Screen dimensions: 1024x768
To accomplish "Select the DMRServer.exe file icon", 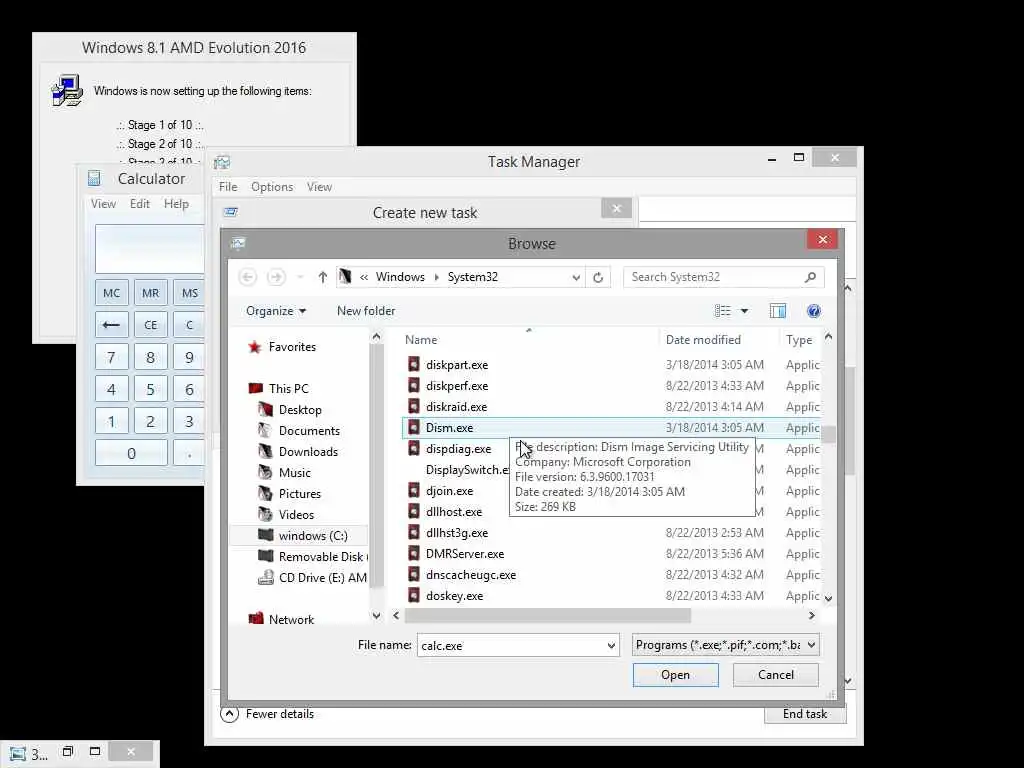I will click(x=413, y=553).
